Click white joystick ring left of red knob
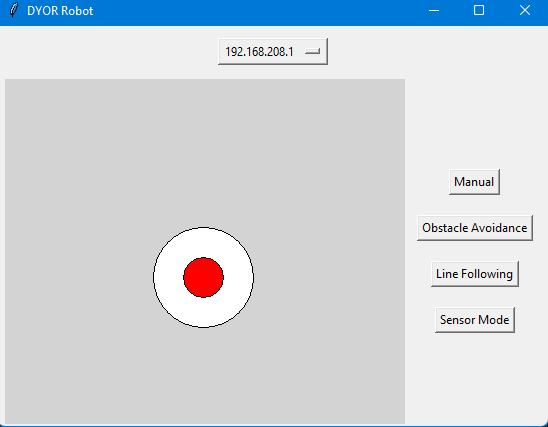The height and width of the screenshot is (427, 548). pyautogui.click(x=168, y=277)
